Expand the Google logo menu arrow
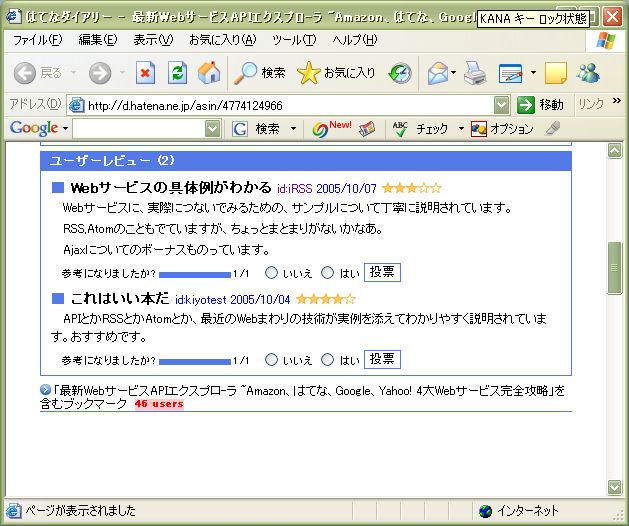This screenshot has width=629, height=526. [65, 129]
